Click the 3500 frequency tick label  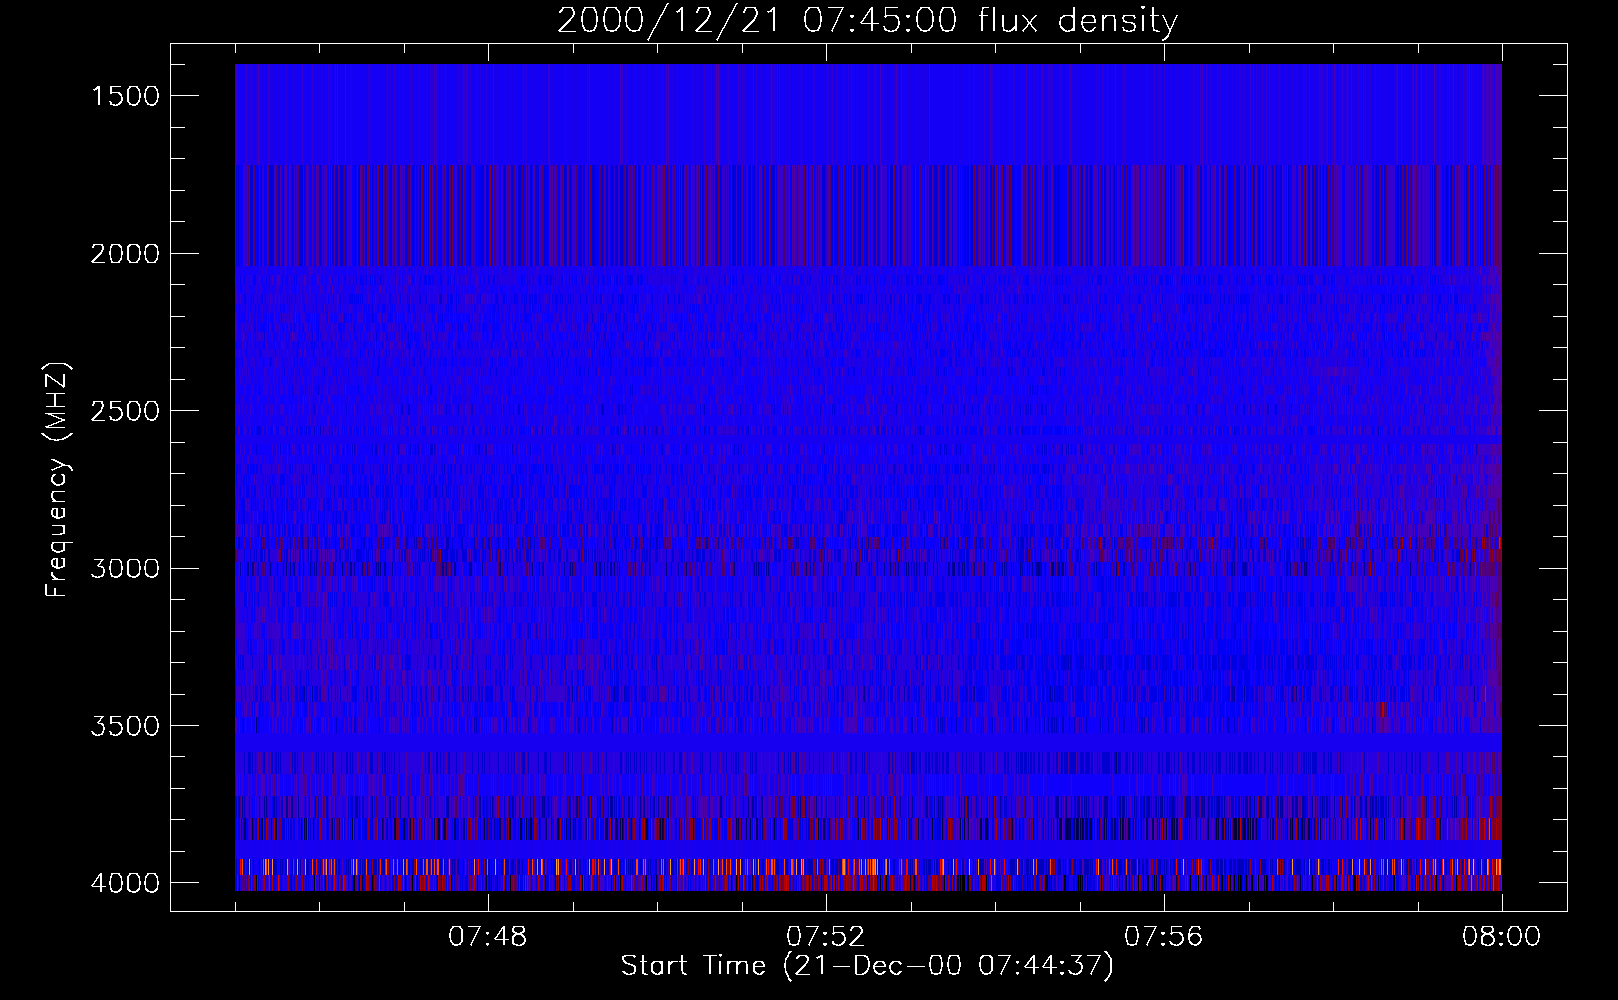(125, 726)
